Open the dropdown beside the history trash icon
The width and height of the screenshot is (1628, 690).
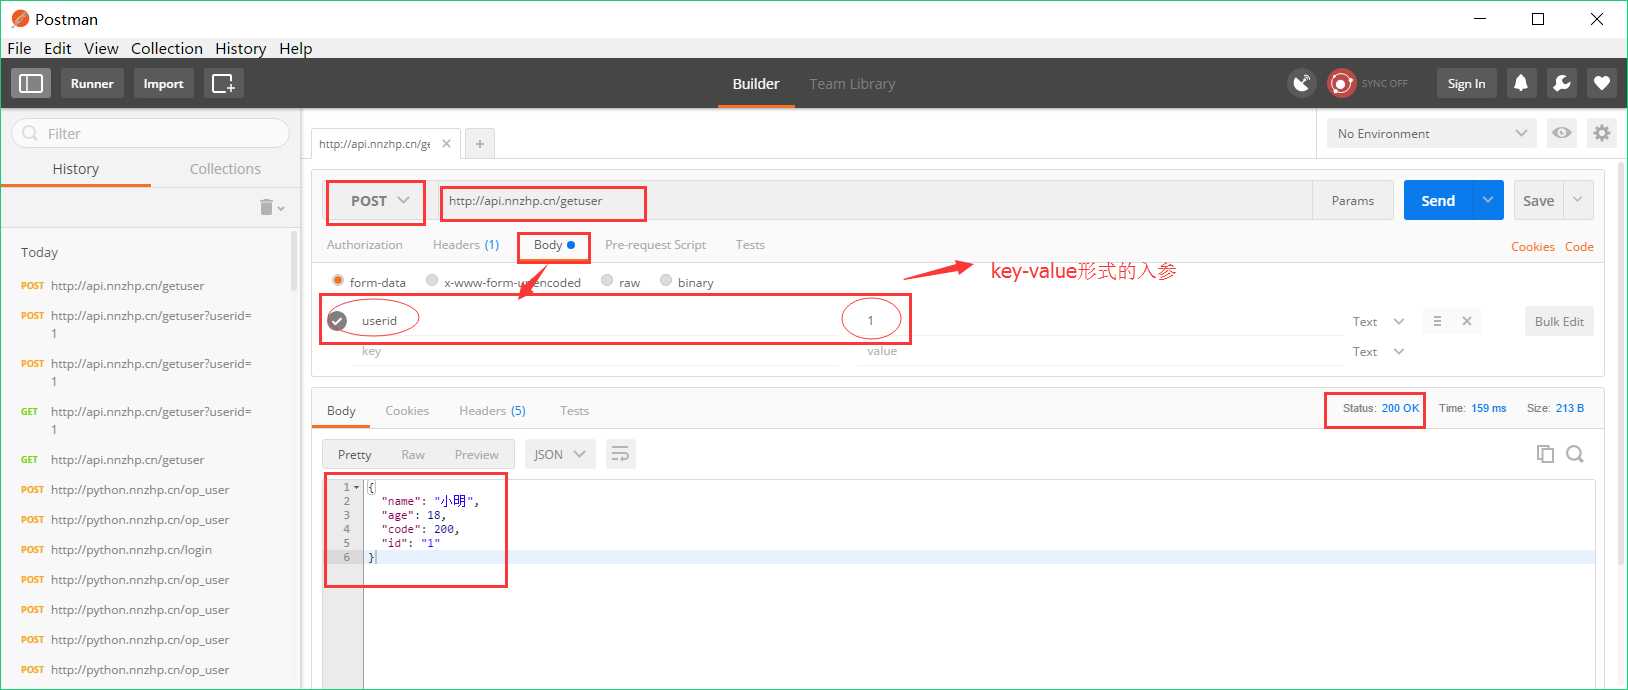pyautogui.click(x=281, y=208)
